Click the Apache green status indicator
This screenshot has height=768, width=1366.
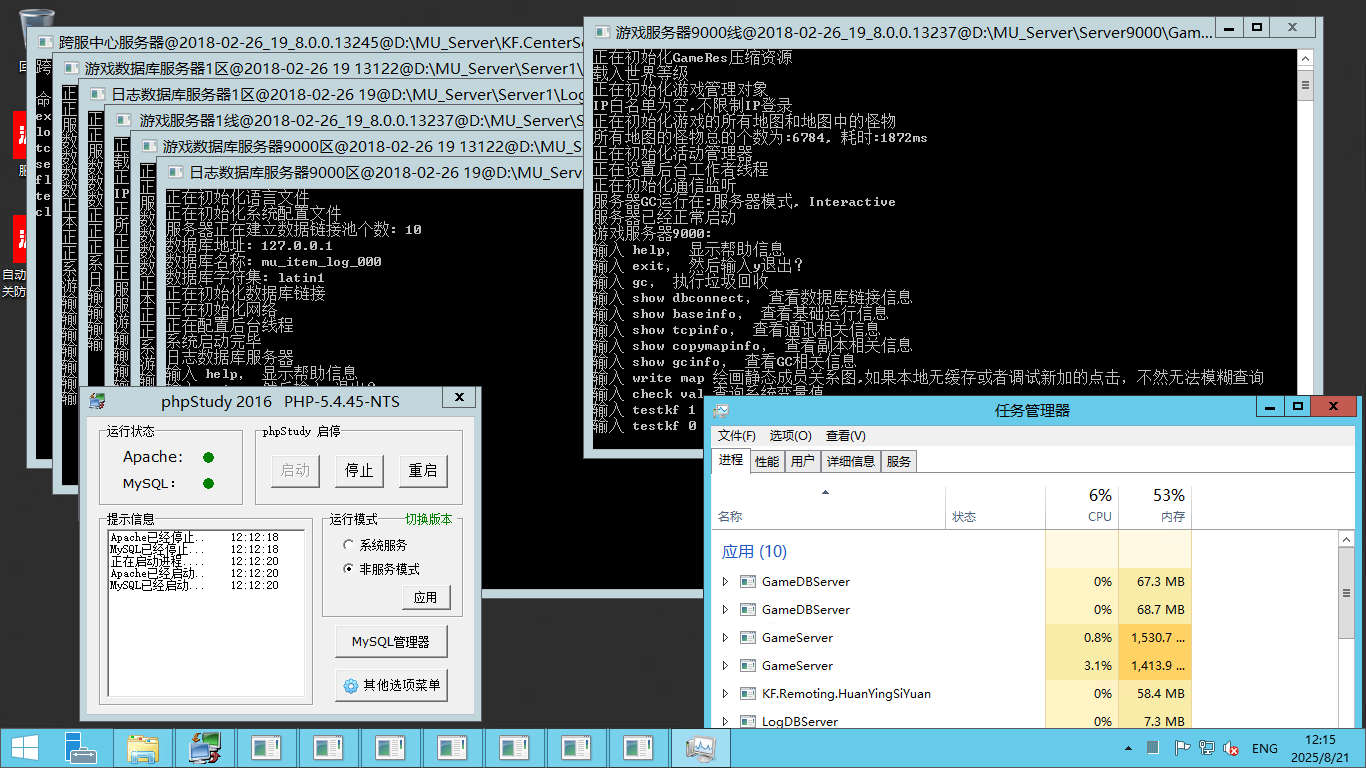point(208,457)
